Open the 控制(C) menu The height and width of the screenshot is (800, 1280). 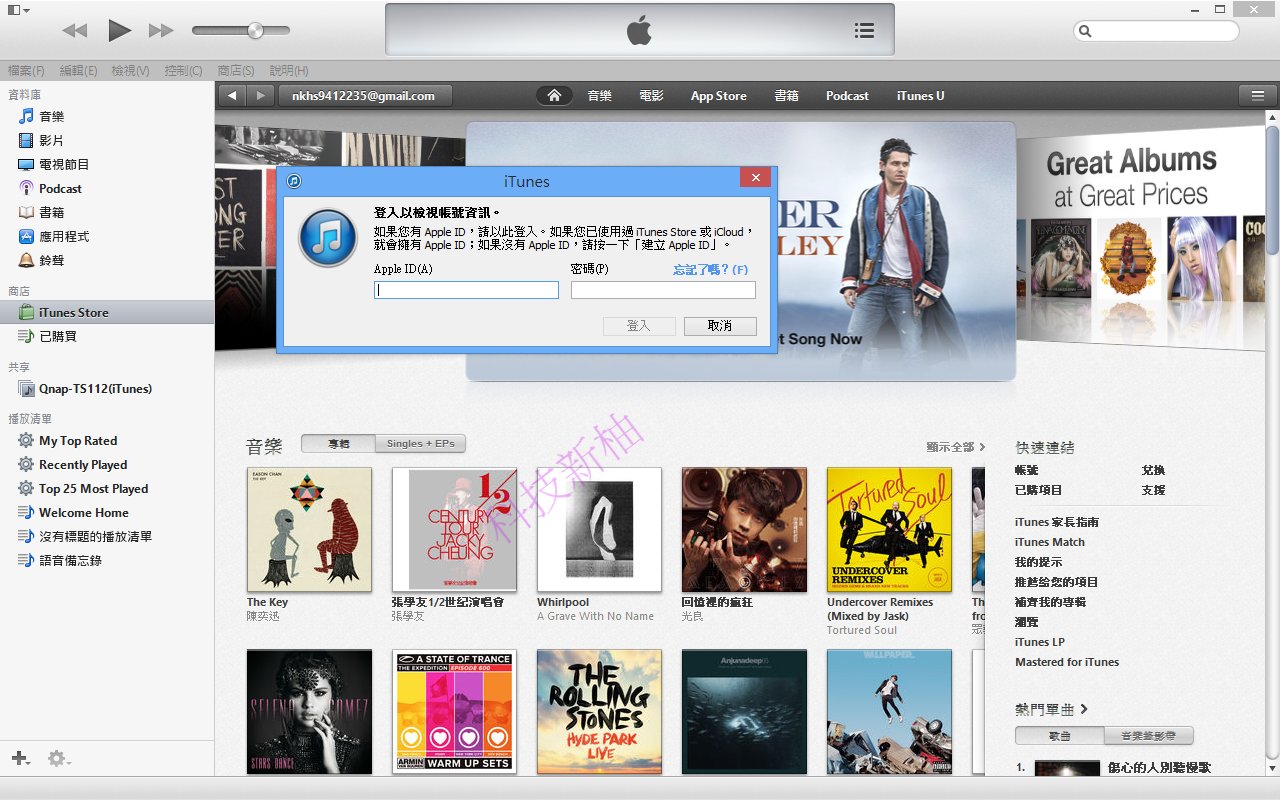pos(183,71)
